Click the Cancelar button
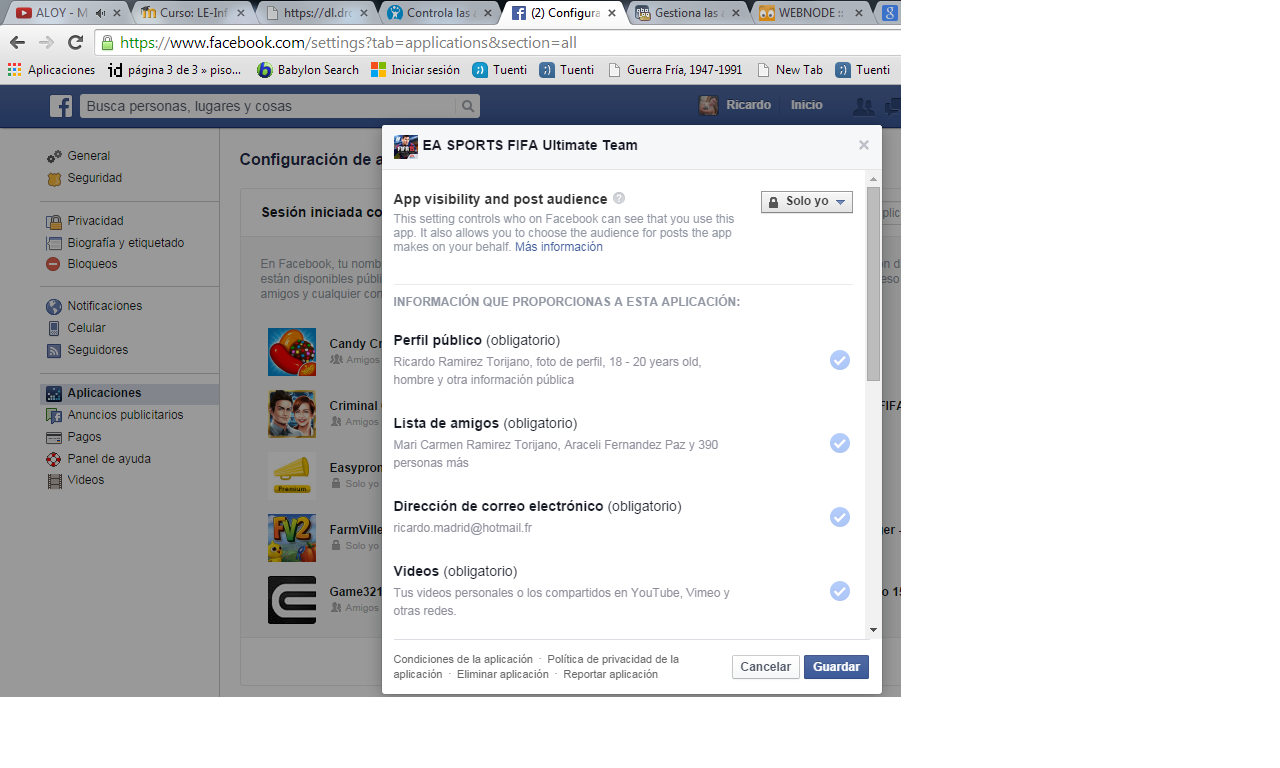 coord(766,667)
